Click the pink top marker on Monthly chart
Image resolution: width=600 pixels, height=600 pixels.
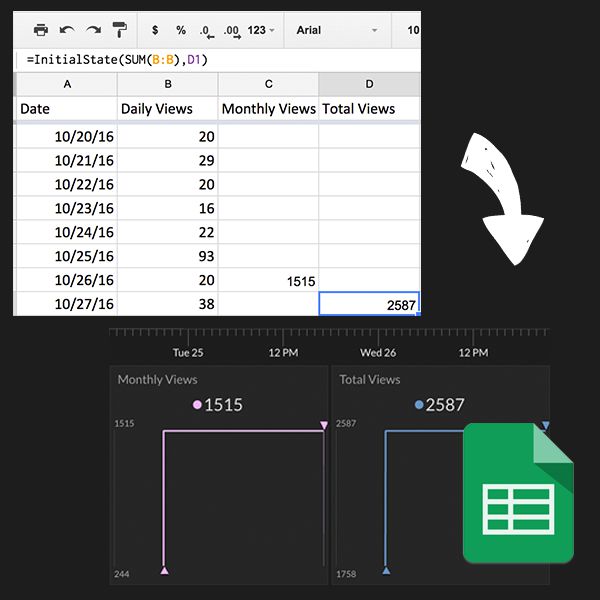[x=324, y=425]
